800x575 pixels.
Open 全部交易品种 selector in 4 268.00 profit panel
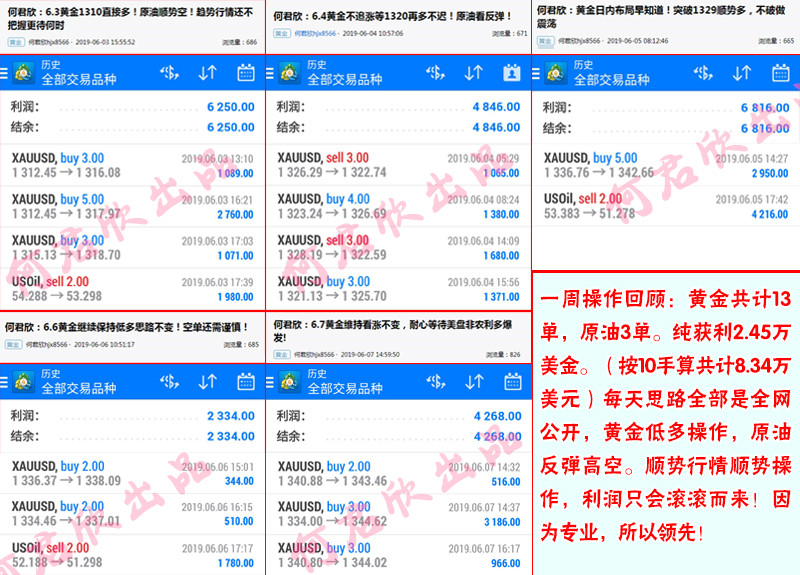[x=345, y=388]
